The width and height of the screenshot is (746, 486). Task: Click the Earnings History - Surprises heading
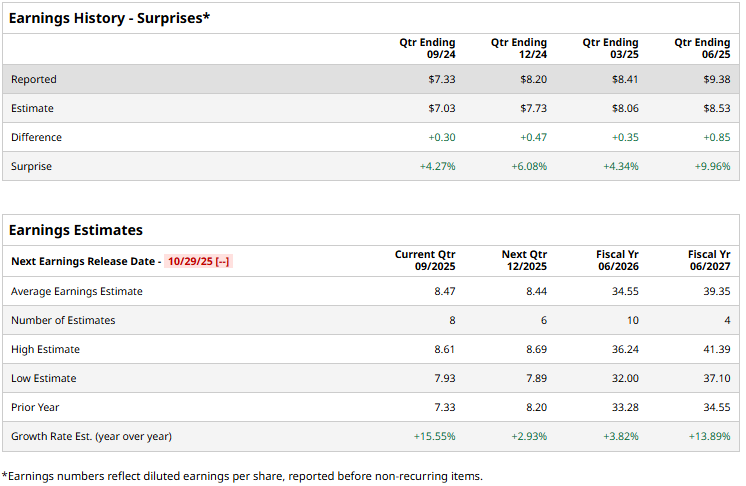pyautogui.click(x=109, y=18)
